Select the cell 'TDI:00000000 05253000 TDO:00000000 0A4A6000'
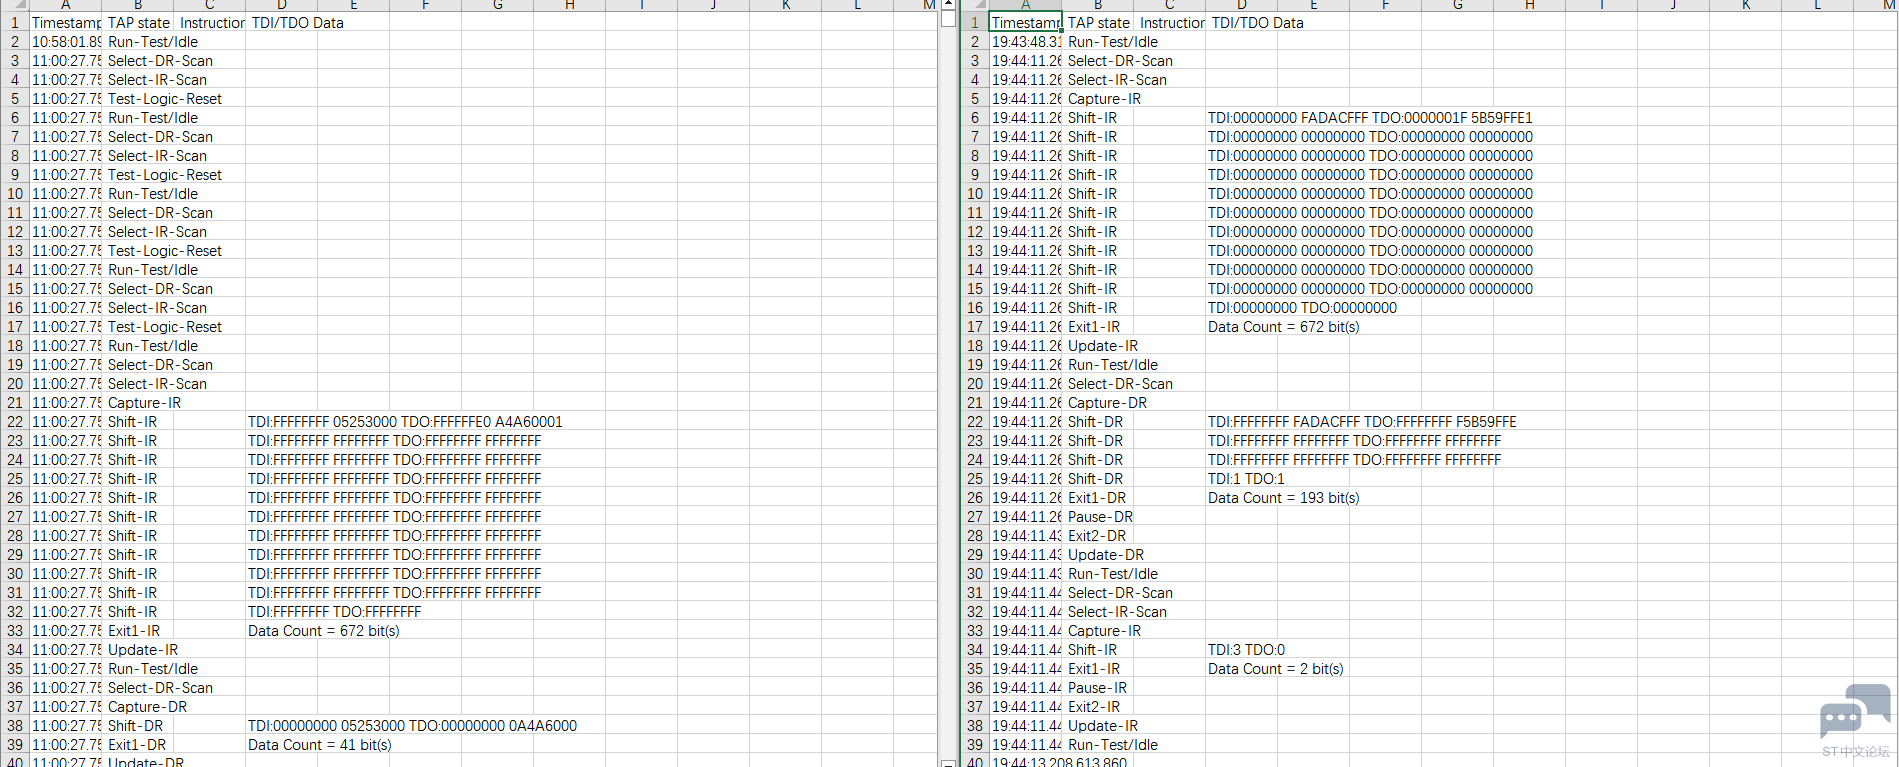This screenshot has height=767, width=1899. [412, 725]
